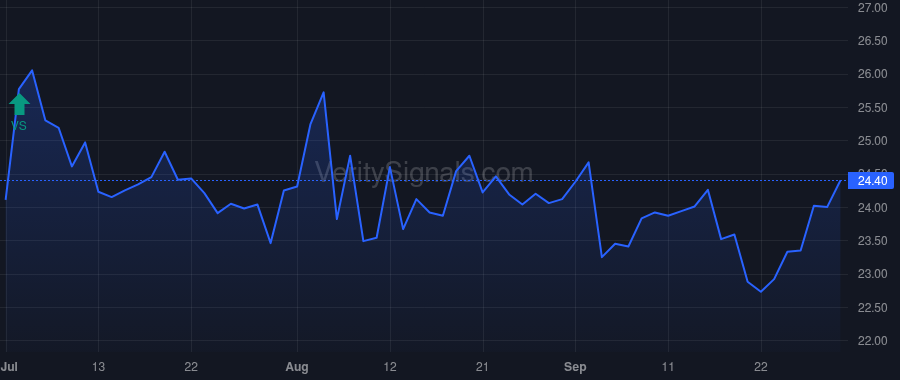Select the 27.00 price axis label
The width and height of the screenshot is (900, 380).
(872, 7)
